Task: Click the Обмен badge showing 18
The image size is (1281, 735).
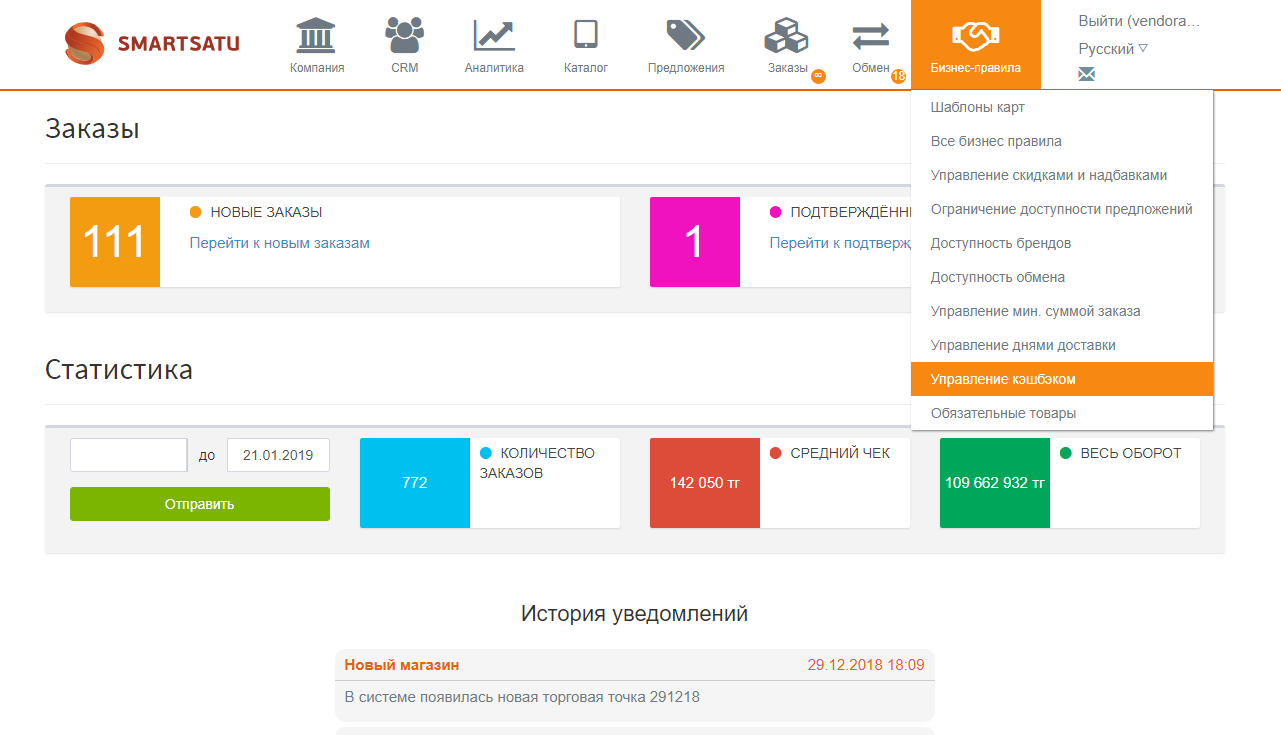Action: pos(898,76)
